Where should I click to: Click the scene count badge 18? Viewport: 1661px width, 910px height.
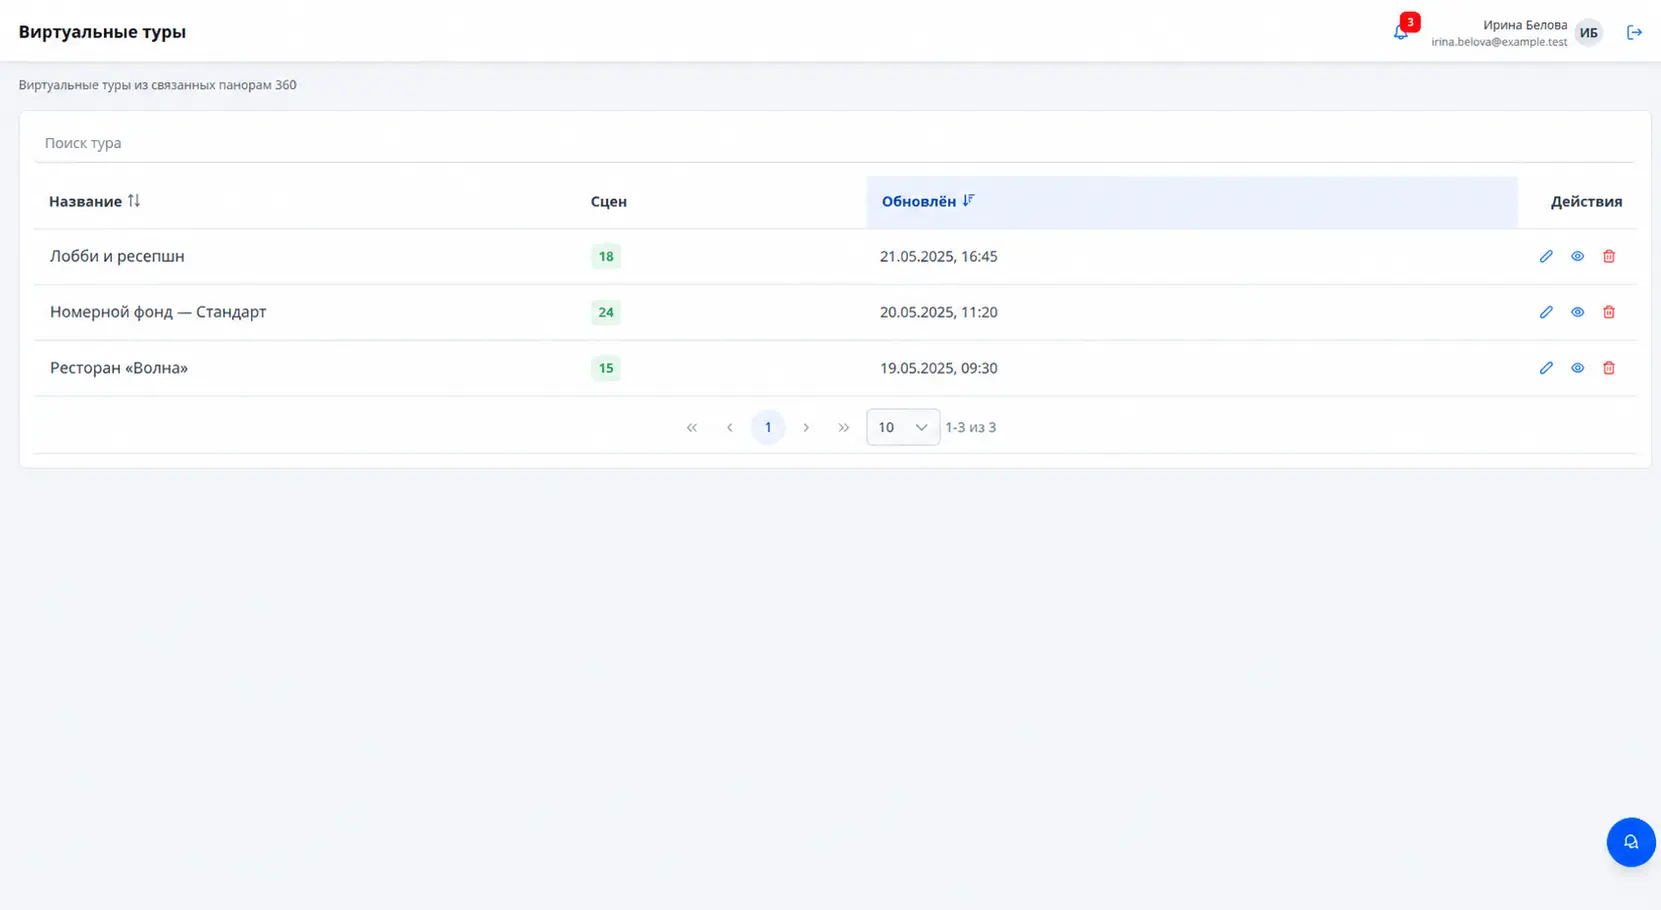(606, 256)
